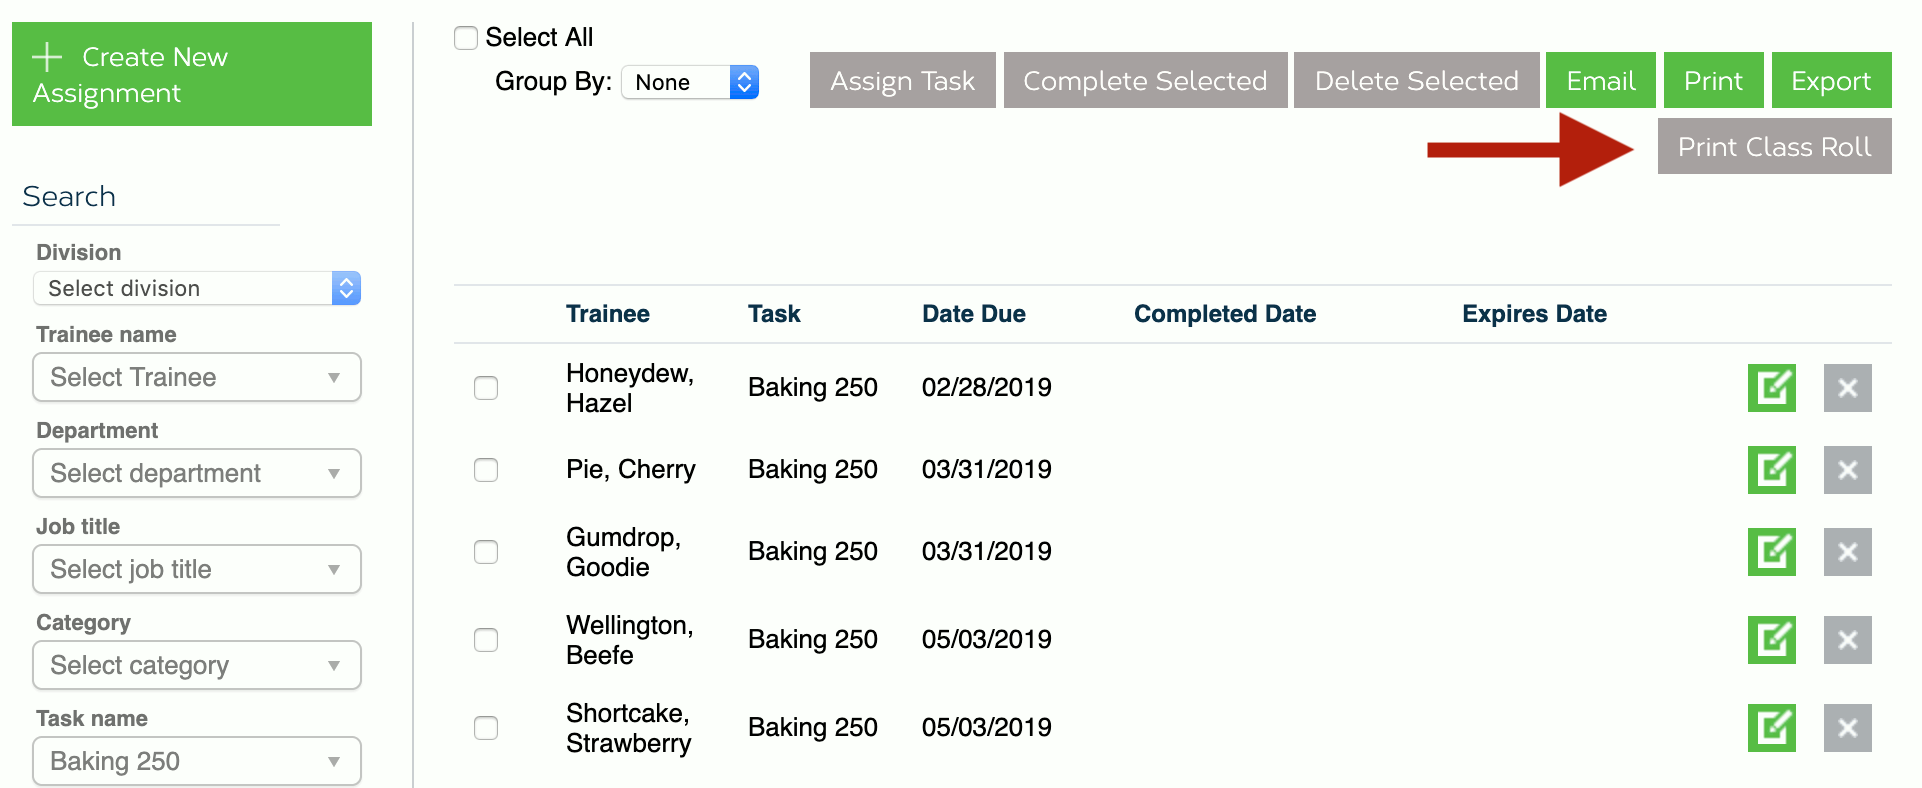The image size is (1922, 788).
Task: Click the green Print button
Action: 1714,80
